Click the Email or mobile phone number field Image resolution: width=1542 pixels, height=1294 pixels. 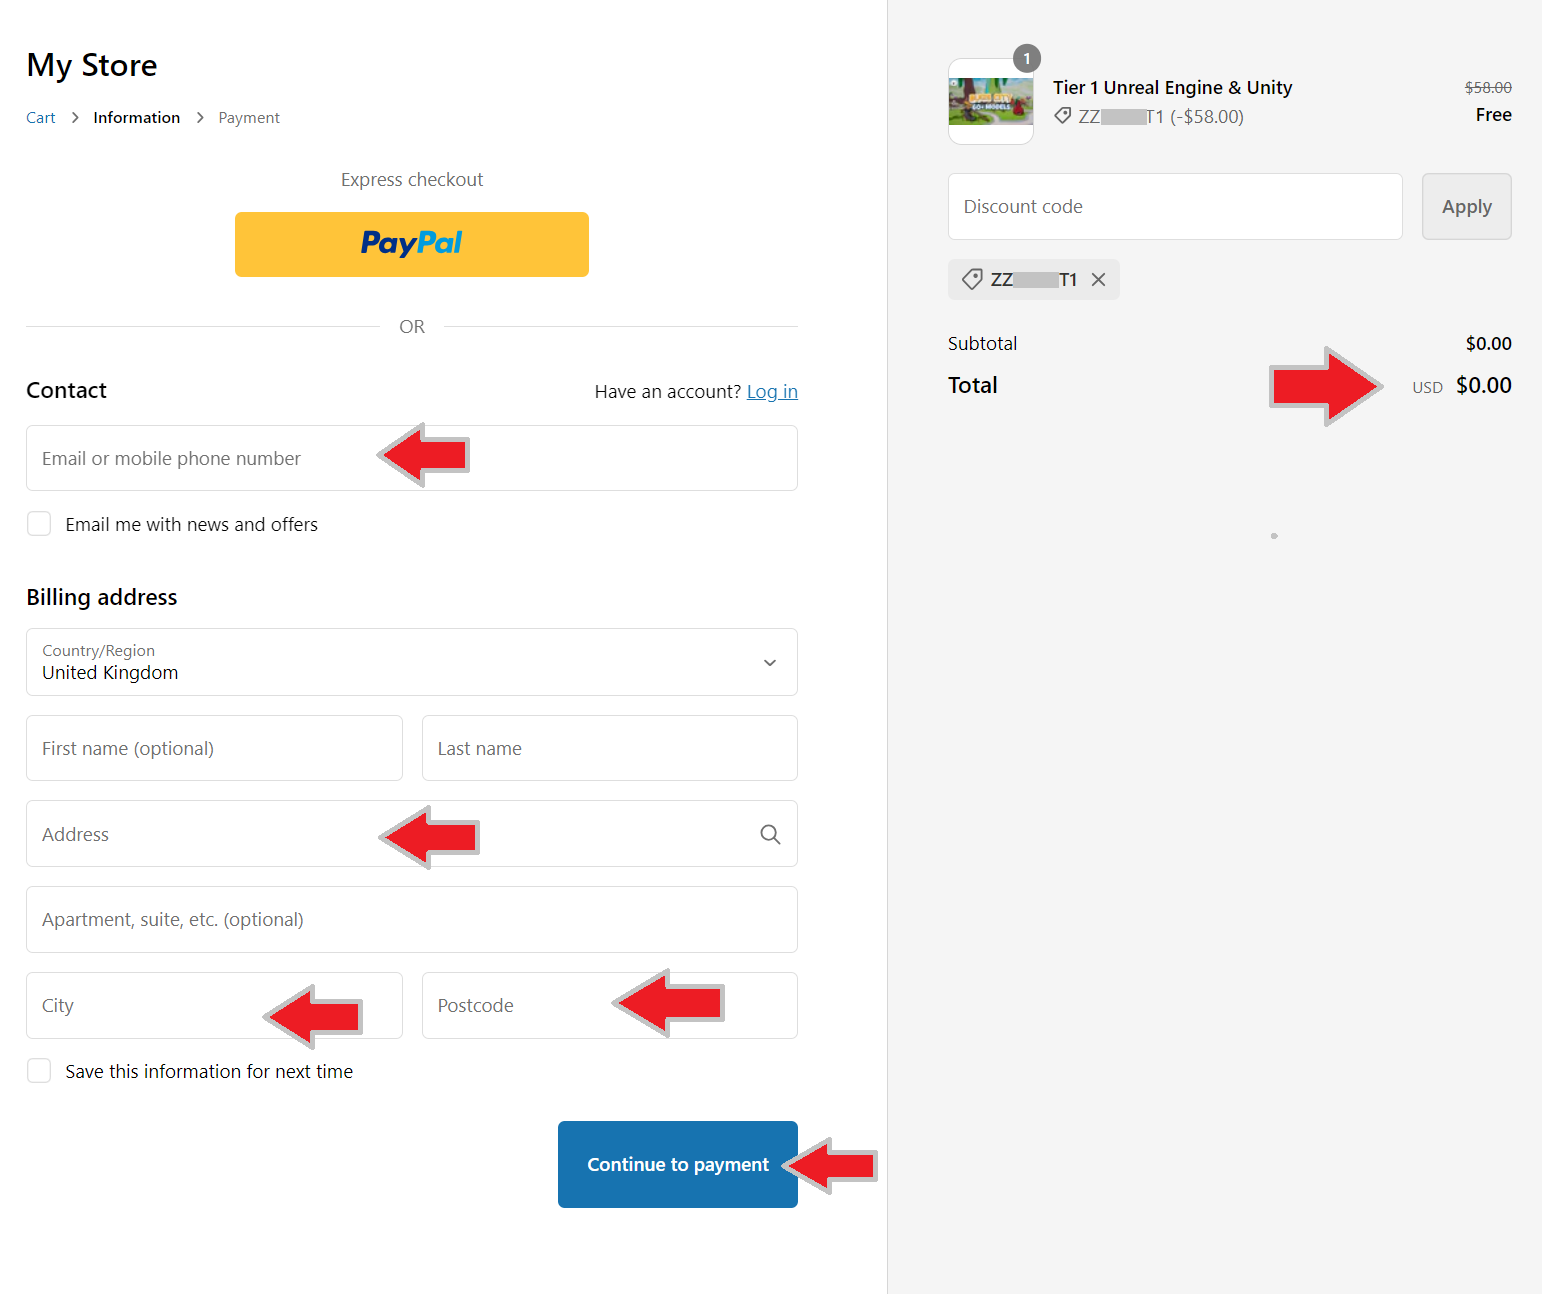coord(200,458)
